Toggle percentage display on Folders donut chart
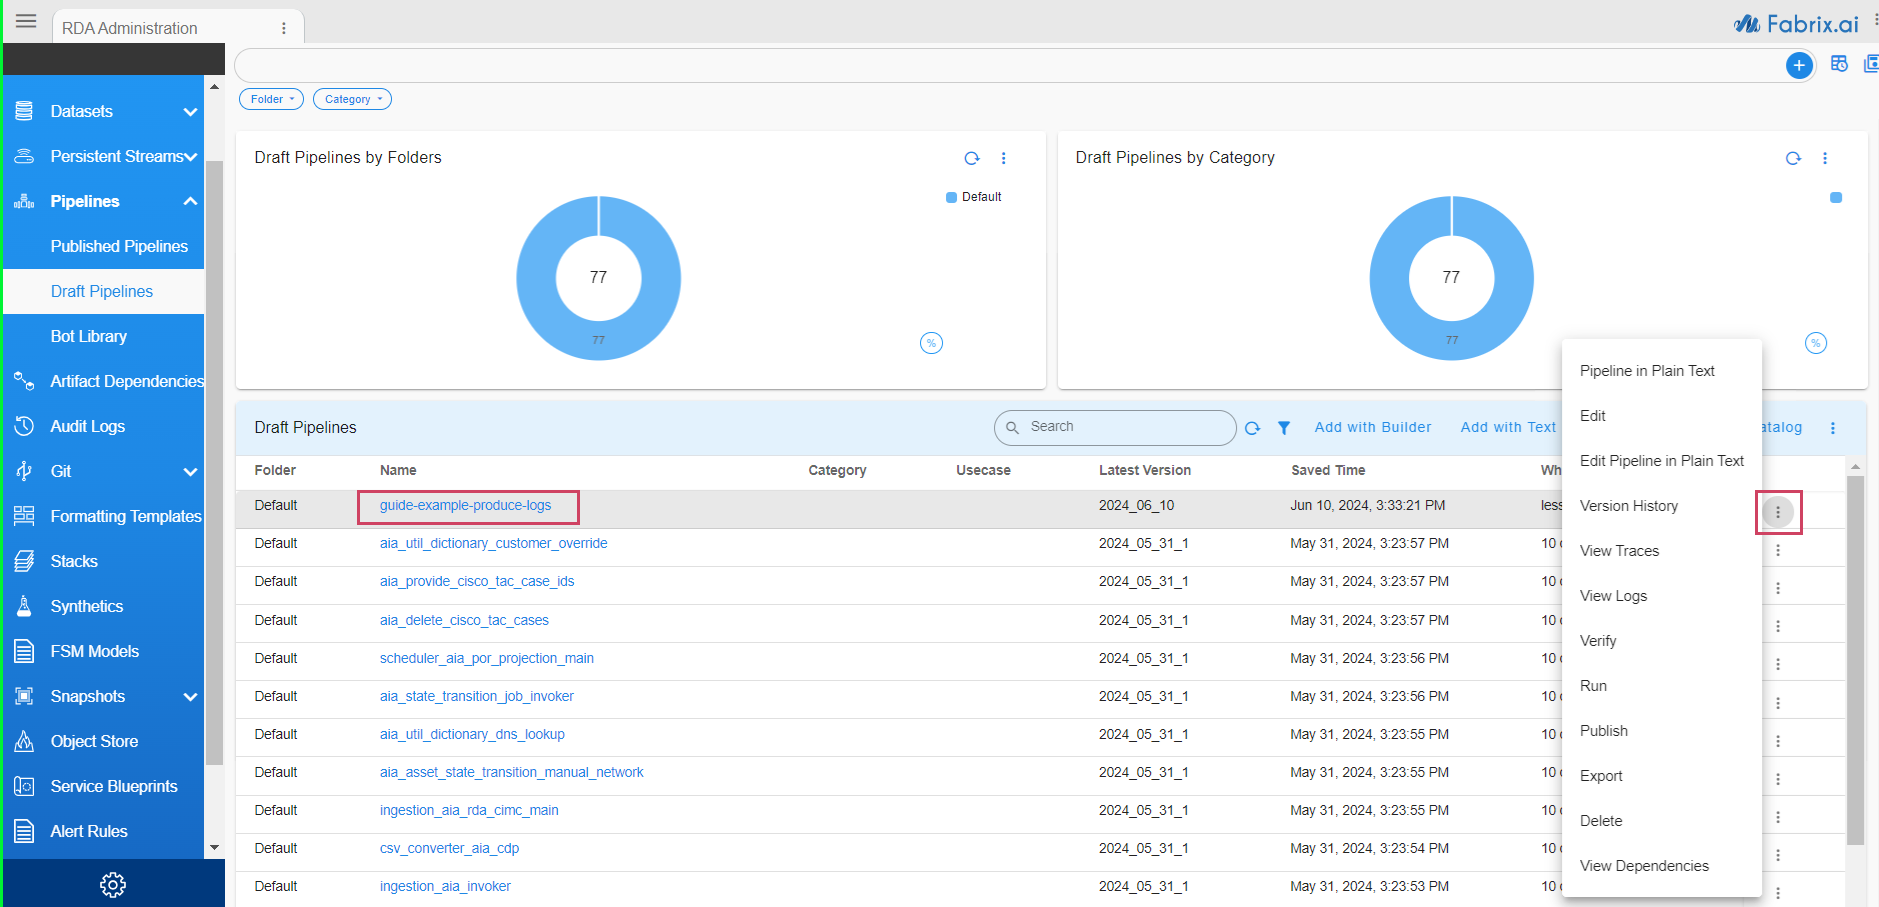1879x907 pixels. pyautogui.click(x=931, y=342)
